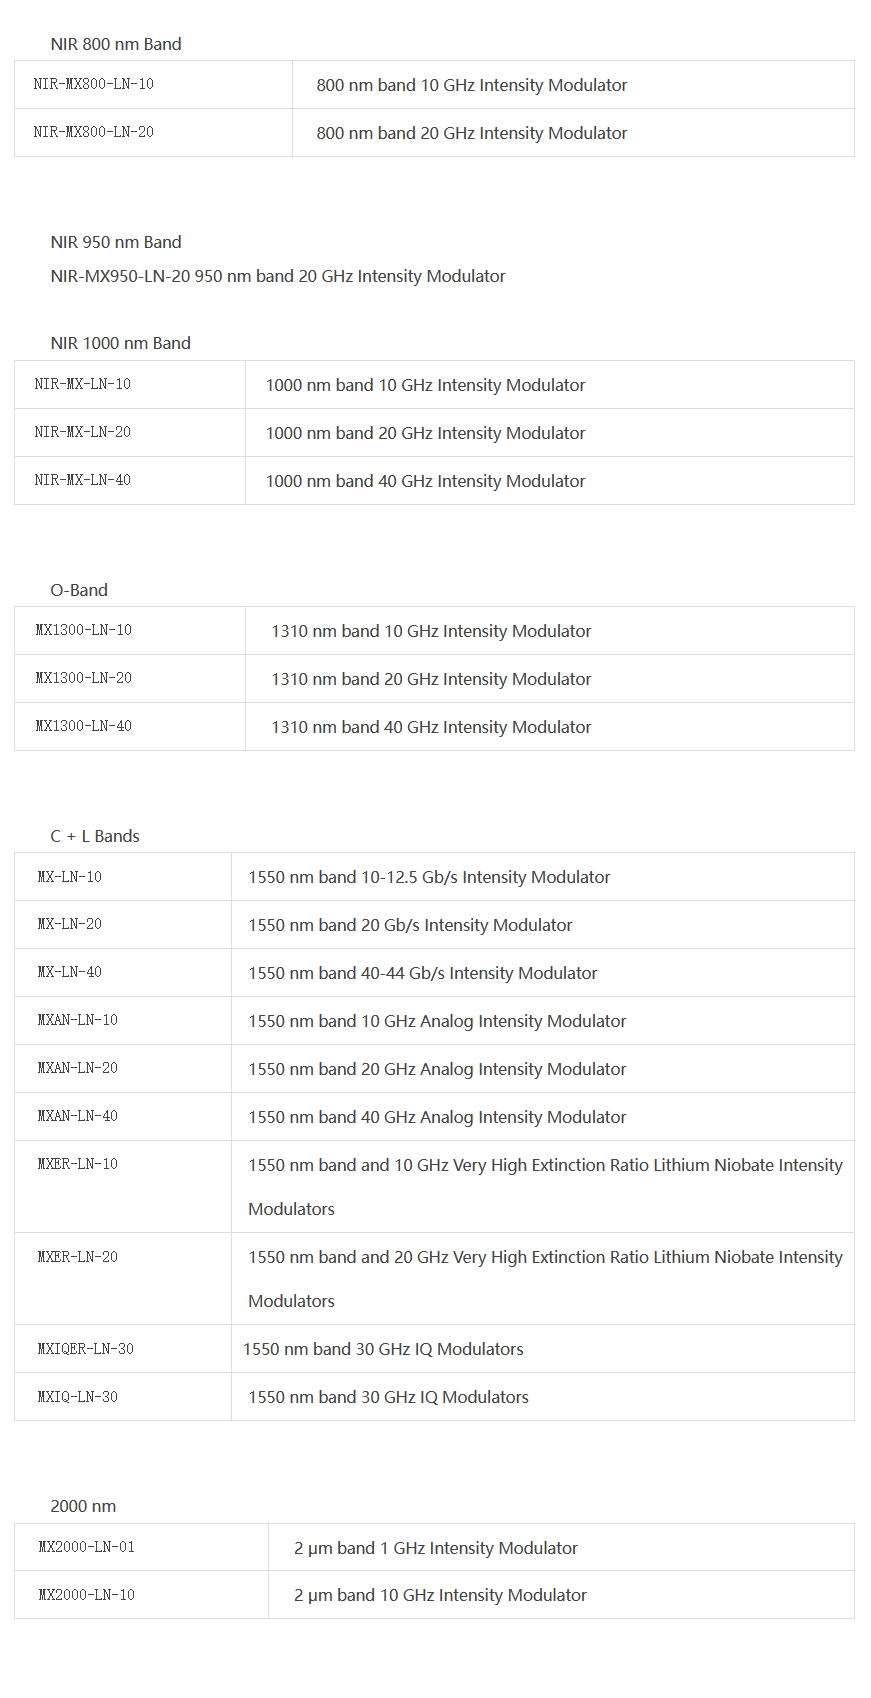The height and width of the screenshot is (1698, 871).
Task: Select 1550 nm band 20 Gb/s description
Action: pyautogui.click(x=410, y=925)
